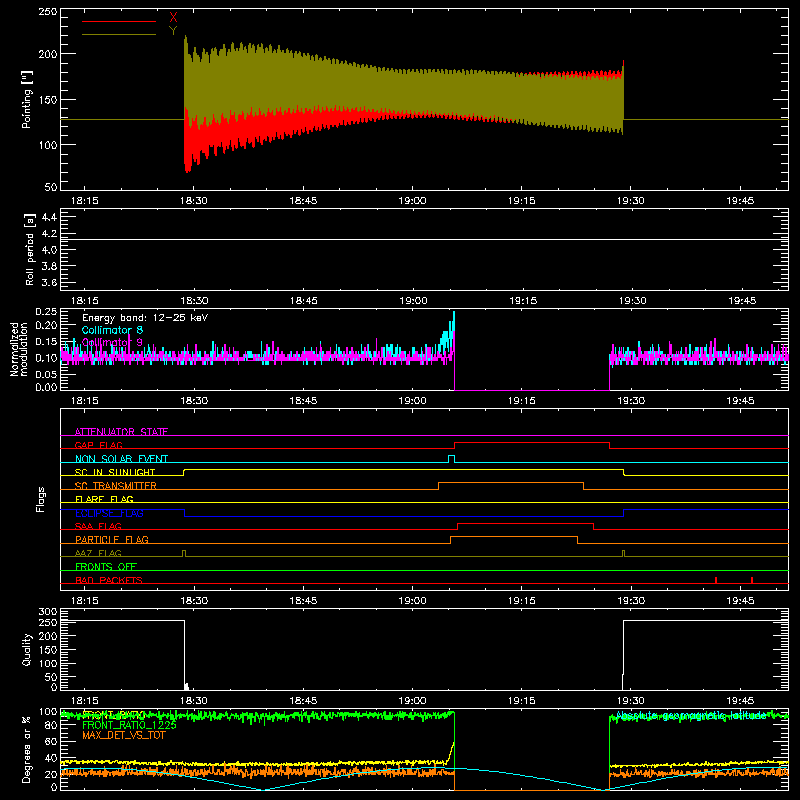
Task: Click the first BAD_PACKETS spike near 19:42
Action: tap(716, 580)
